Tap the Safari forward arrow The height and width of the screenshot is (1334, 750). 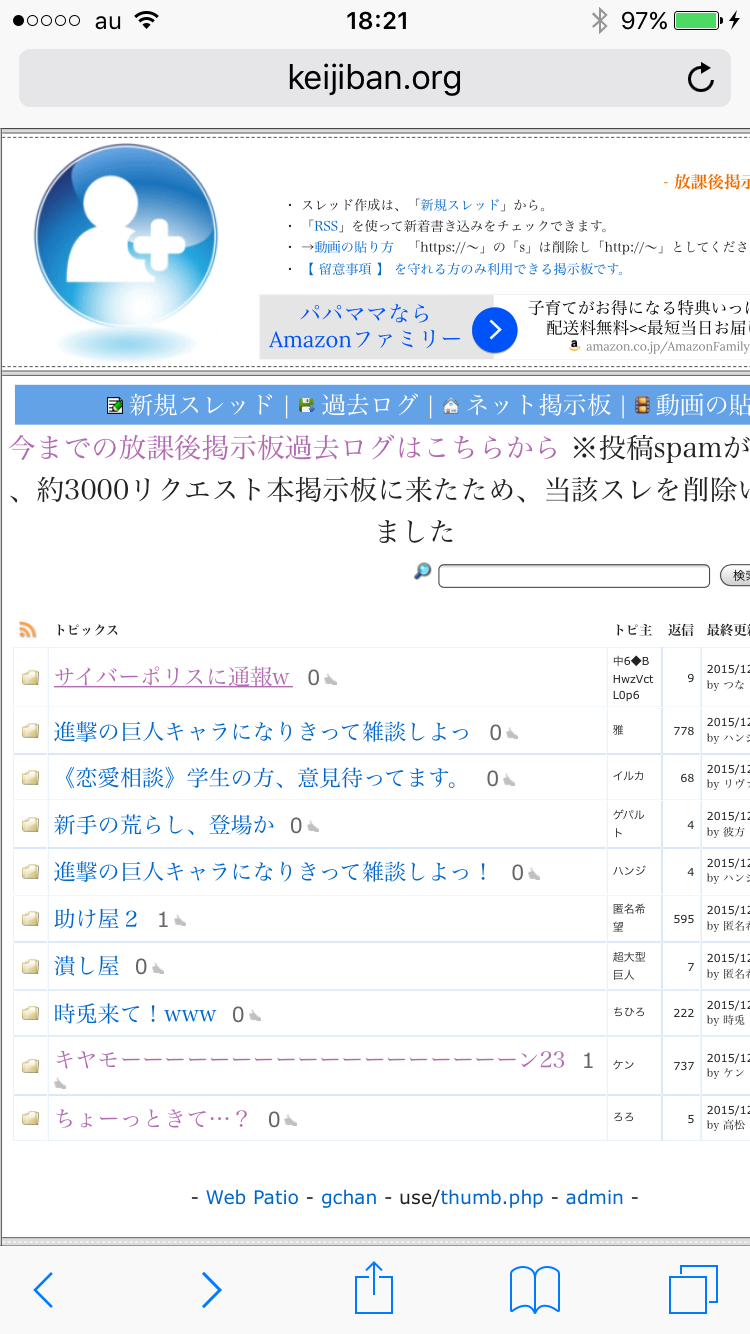click(x=211, y=1290)
